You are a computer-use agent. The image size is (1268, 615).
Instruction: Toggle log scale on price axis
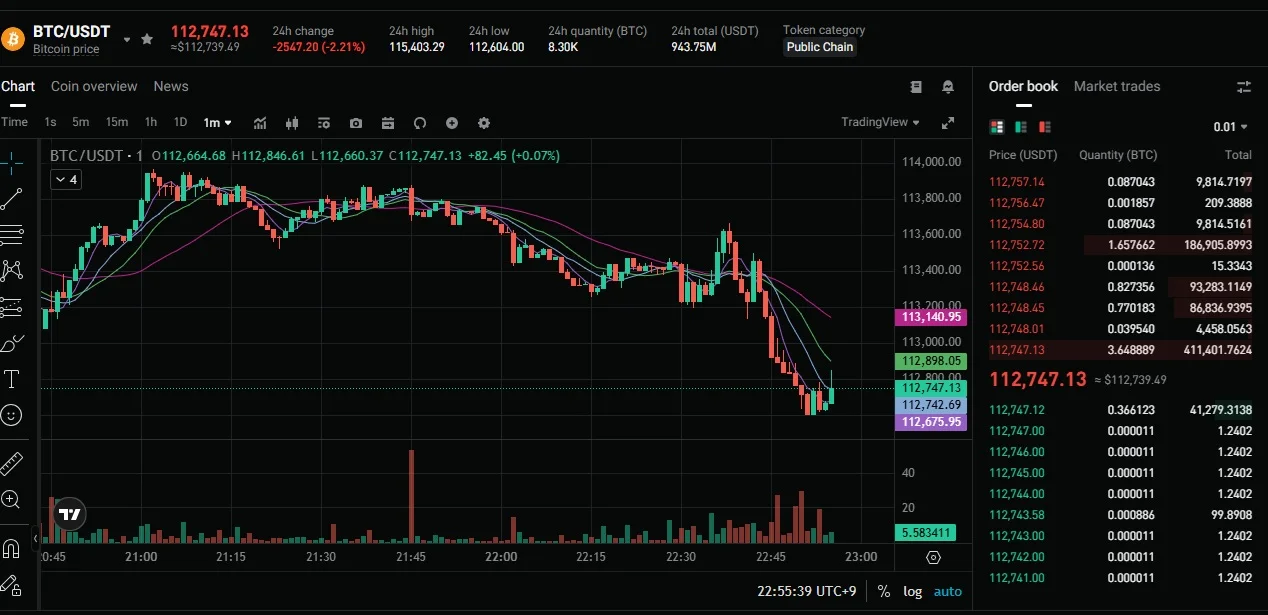click(913, 591)
